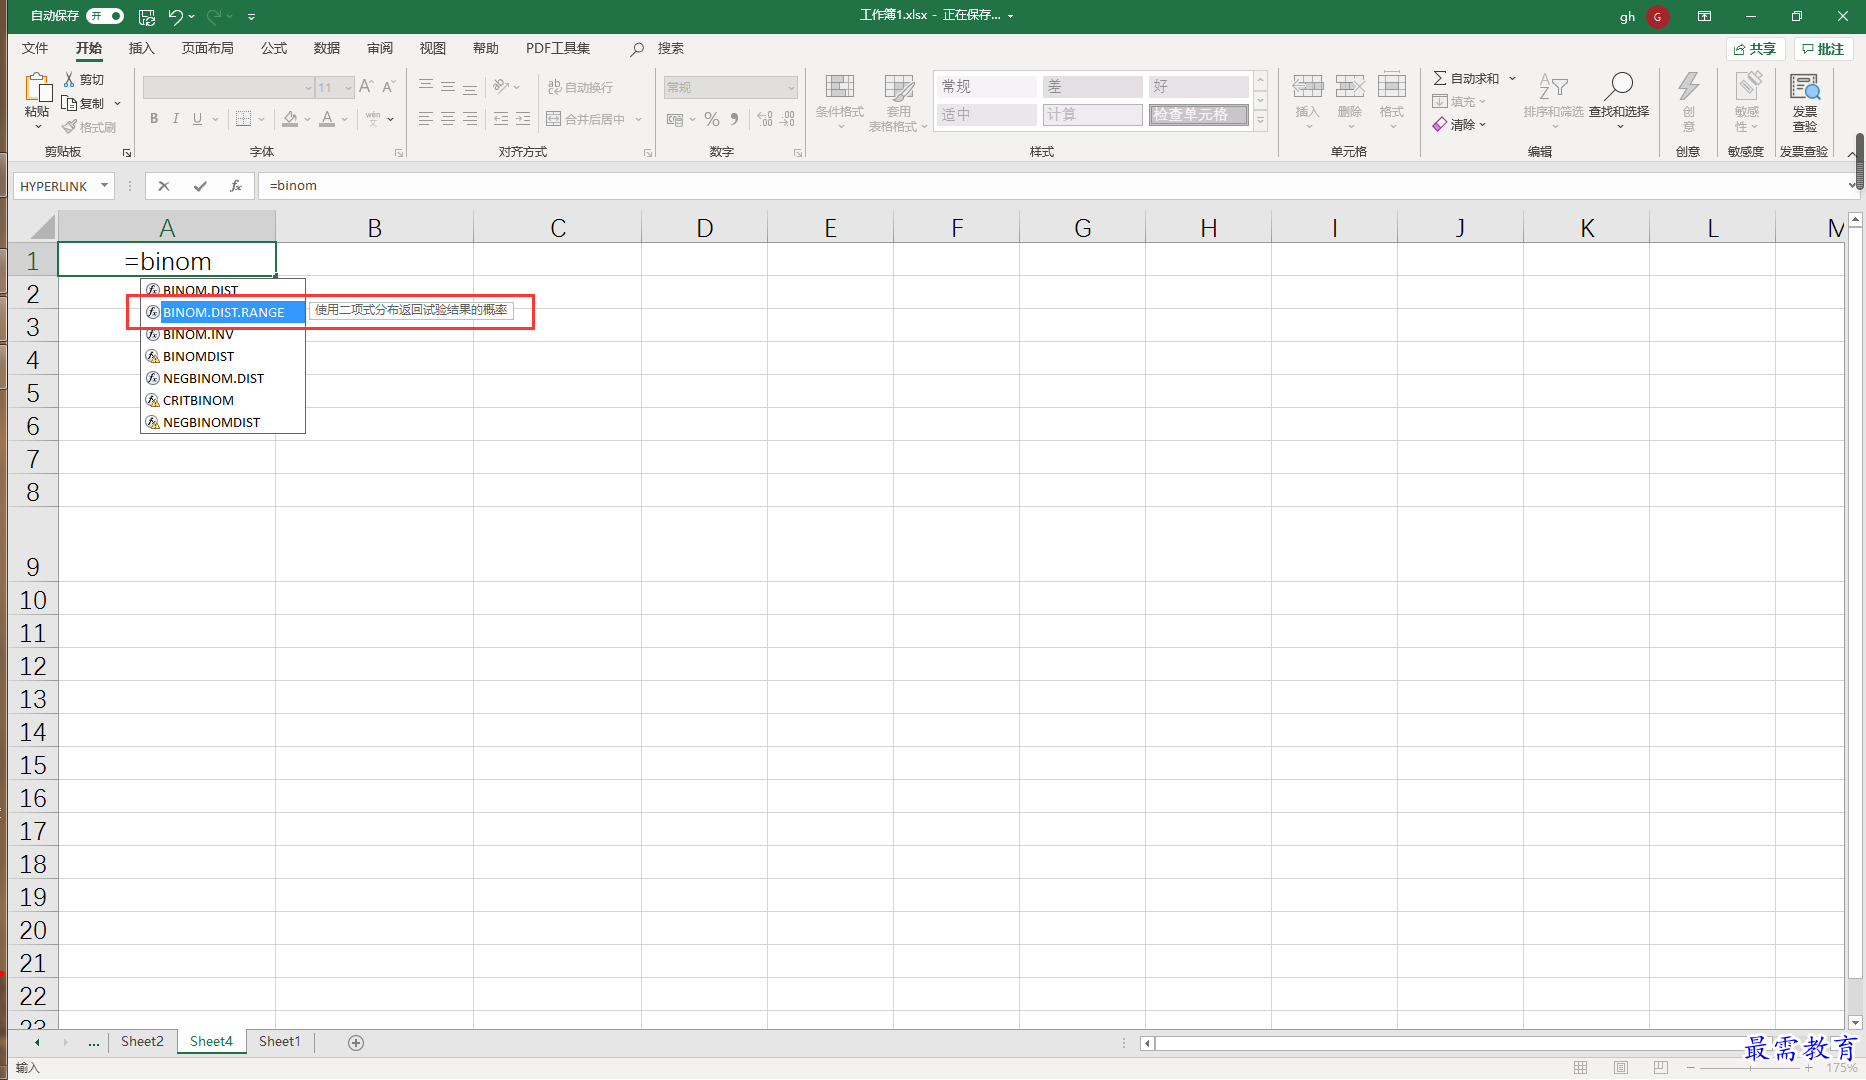Add a new sheet with plus icon
Screen dimensions: 1866x1080
[x=356, y=1042]
